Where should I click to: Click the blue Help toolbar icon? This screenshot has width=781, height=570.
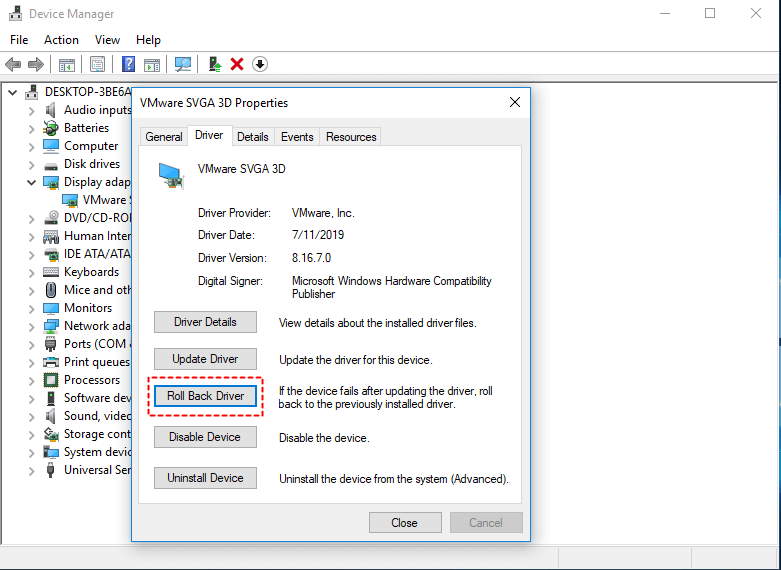128,64
